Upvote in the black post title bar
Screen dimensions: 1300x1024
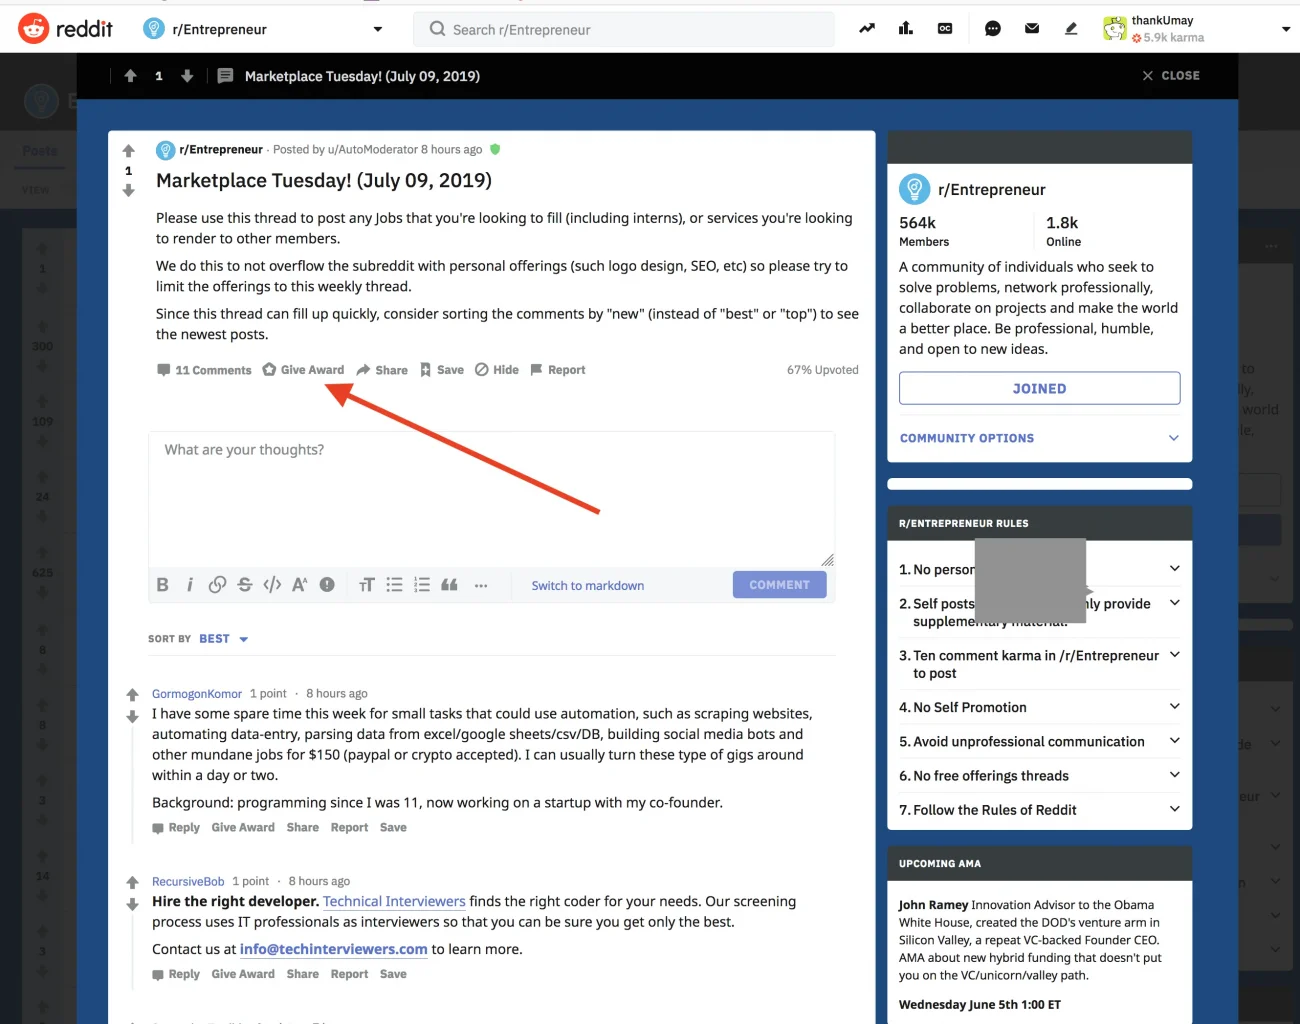tap(130, 76)
